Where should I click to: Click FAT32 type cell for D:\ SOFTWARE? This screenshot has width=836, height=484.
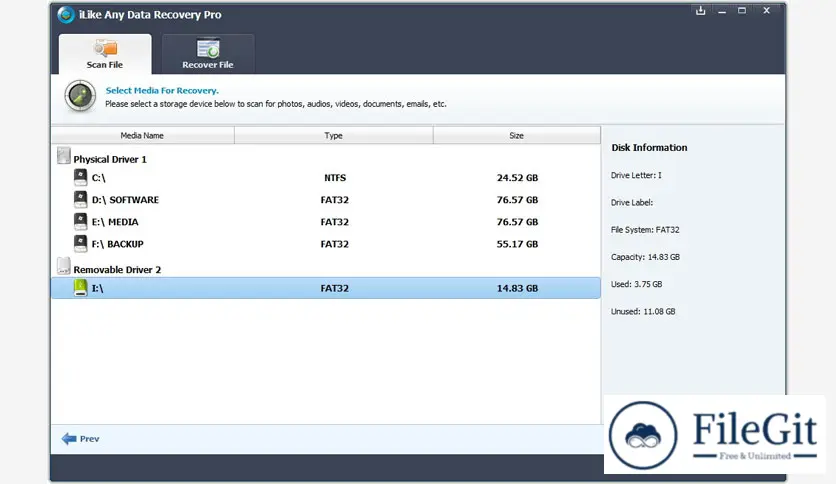[335, 200]
